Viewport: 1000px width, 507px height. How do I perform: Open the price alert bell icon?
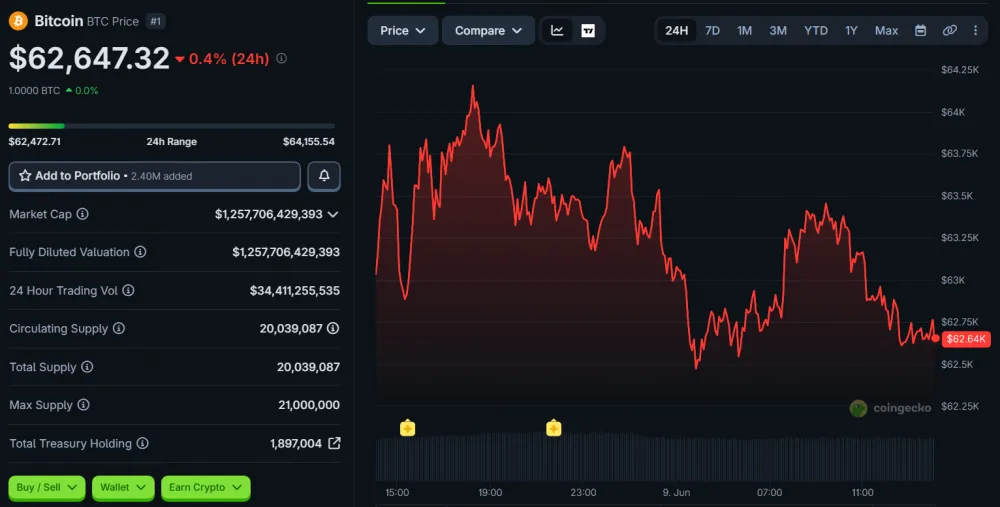coord(324,176)
